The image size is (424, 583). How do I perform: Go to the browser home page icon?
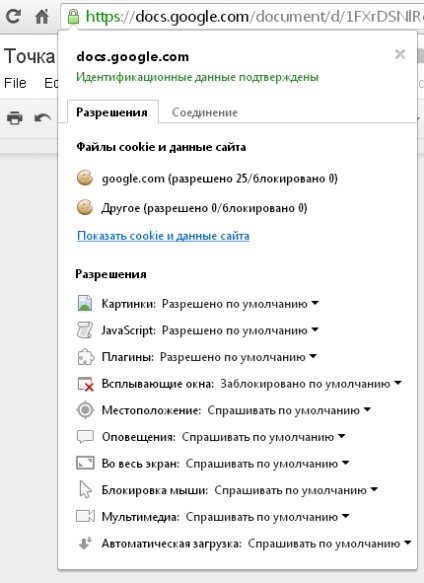tap(42, 16)
